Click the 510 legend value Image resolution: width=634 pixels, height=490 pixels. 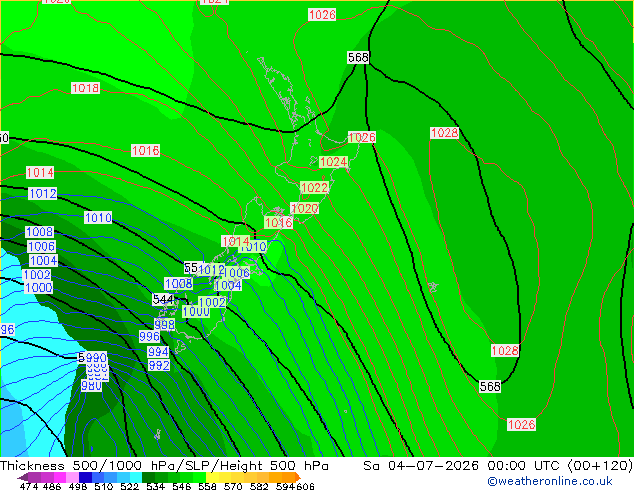[x=104, y=486]
